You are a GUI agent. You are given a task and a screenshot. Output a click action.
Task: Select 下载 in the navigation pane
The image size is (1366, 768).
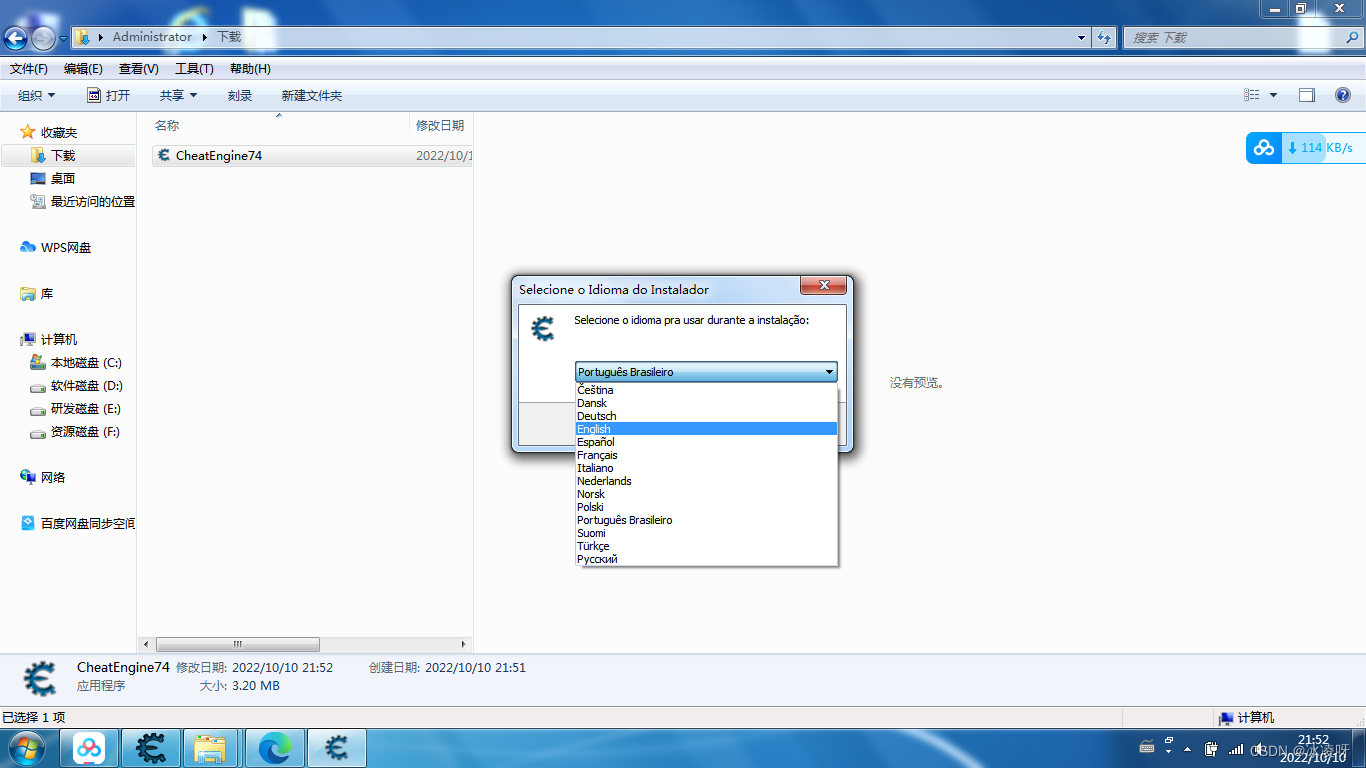63,155
